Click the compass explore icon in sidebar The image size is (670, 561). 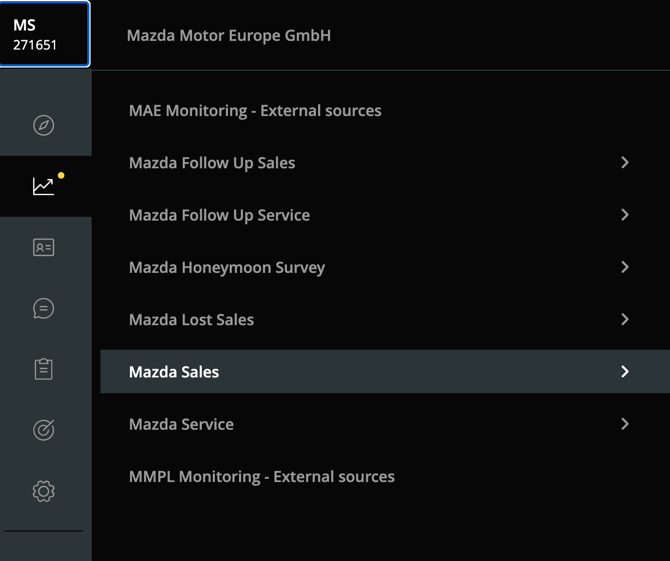pyautogui.click(x=43, y=125)
